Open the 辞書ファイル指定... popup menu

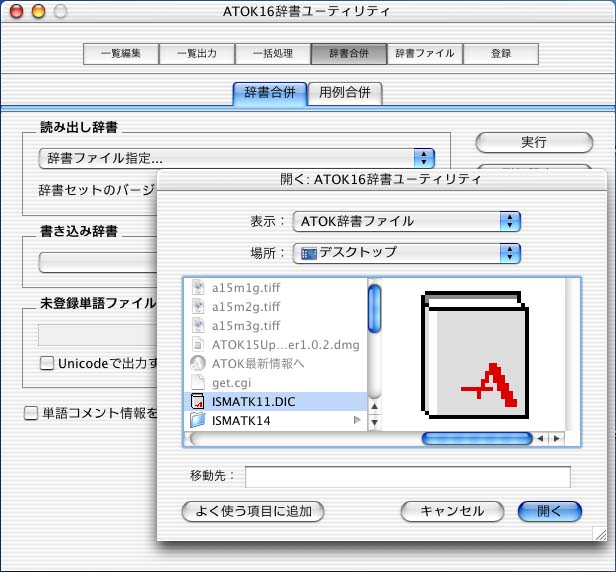tap(237, 158)
